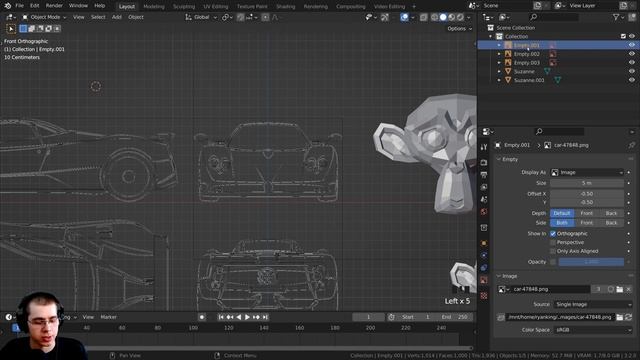Hide Suzanne using its eye icon
Image resolution: width=640 pixels, height=360 pixels.
click(x=631, y=71)
